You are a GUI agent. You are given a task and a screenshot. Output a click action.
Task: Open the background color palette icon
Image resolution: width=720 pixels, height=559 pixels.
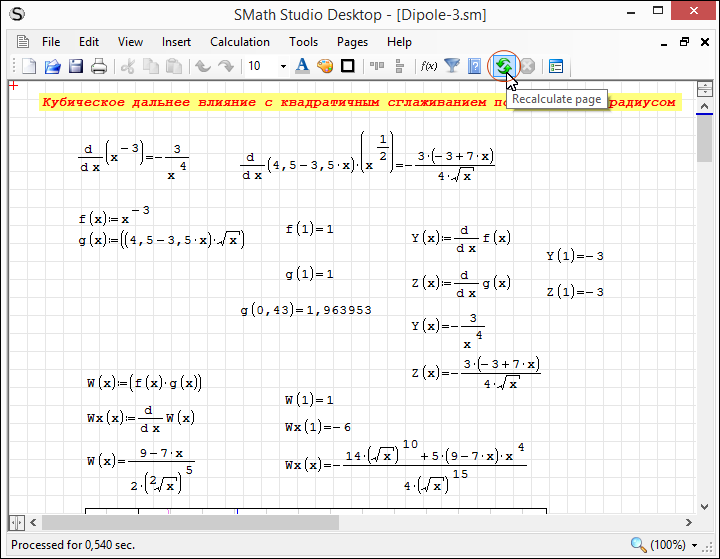(x=325, y=67)
